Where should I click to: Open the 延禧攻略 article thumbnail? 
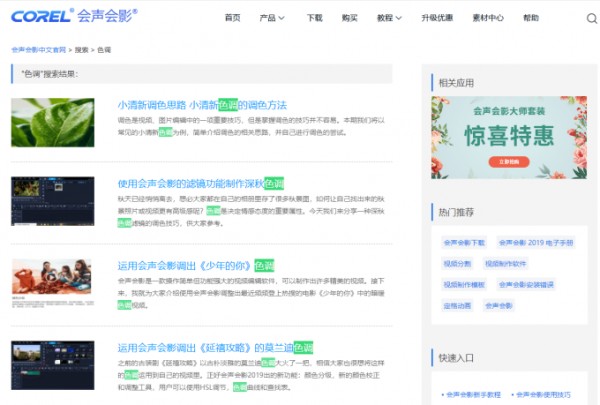[53, 365]
